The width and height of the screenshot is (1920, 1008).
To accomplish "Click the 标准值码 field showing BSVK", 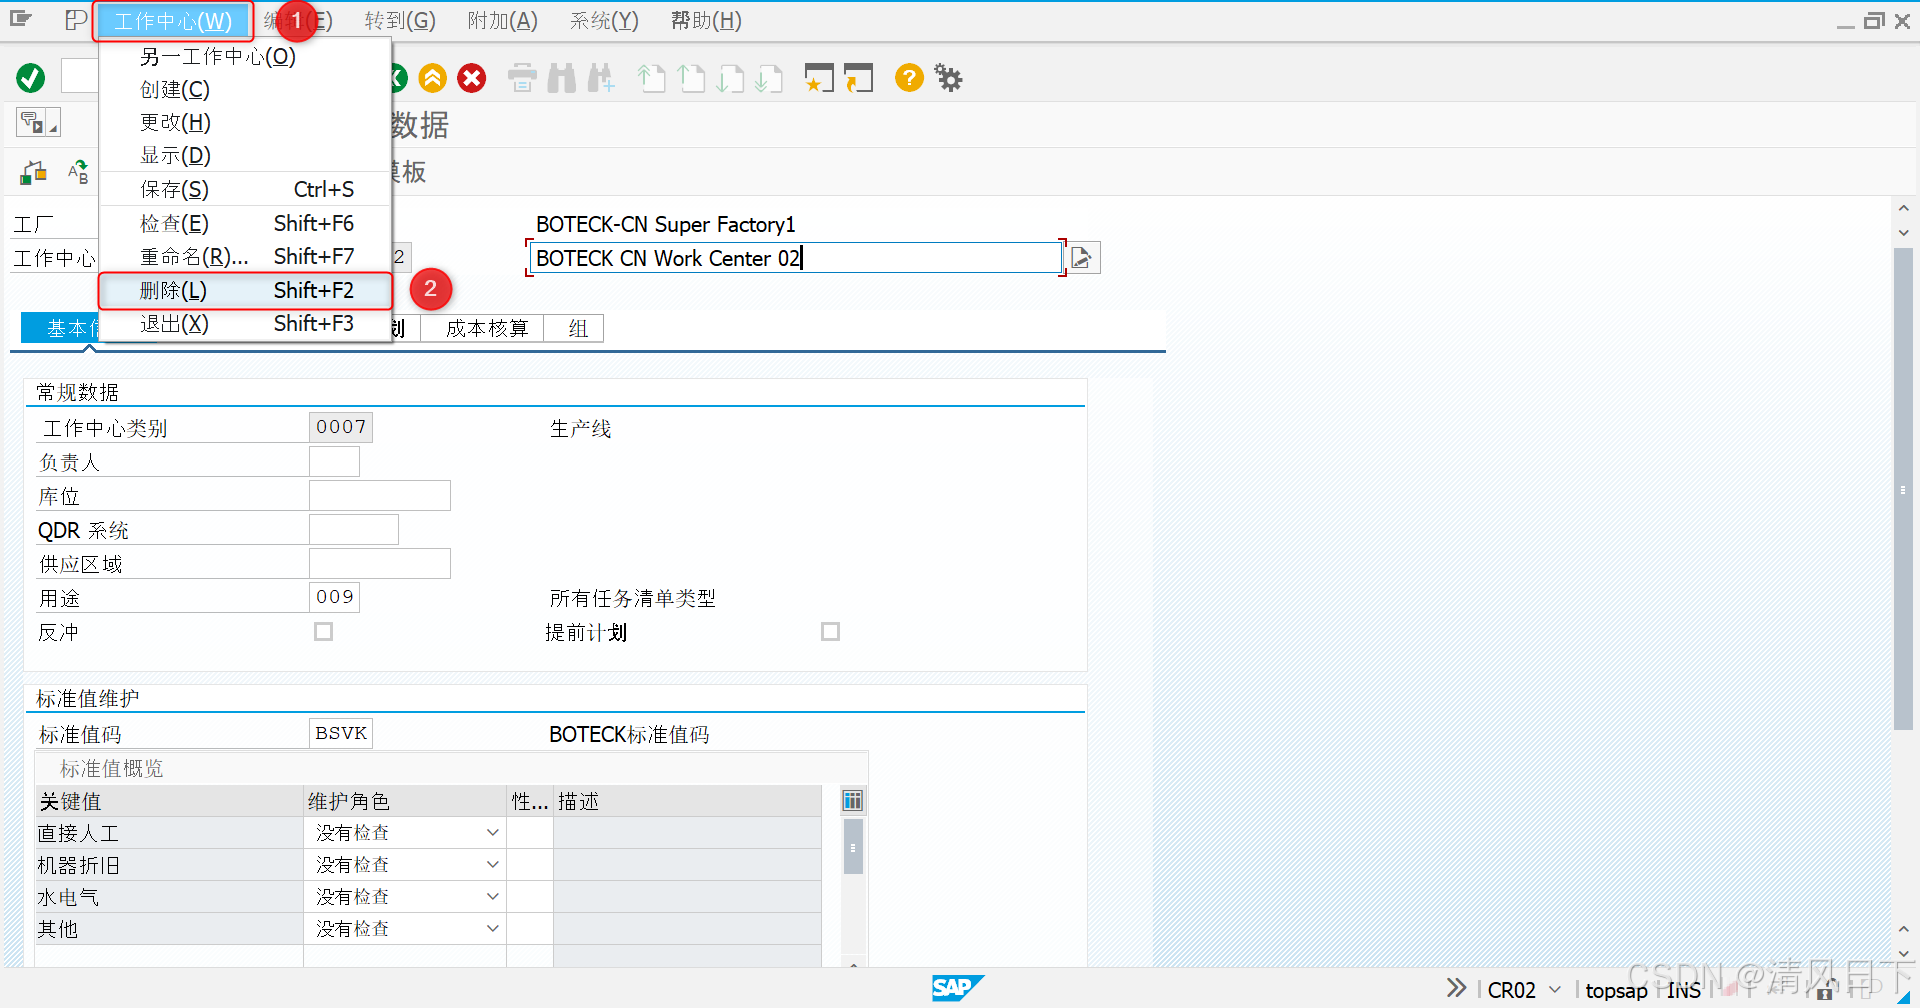I will pos(341,733).
